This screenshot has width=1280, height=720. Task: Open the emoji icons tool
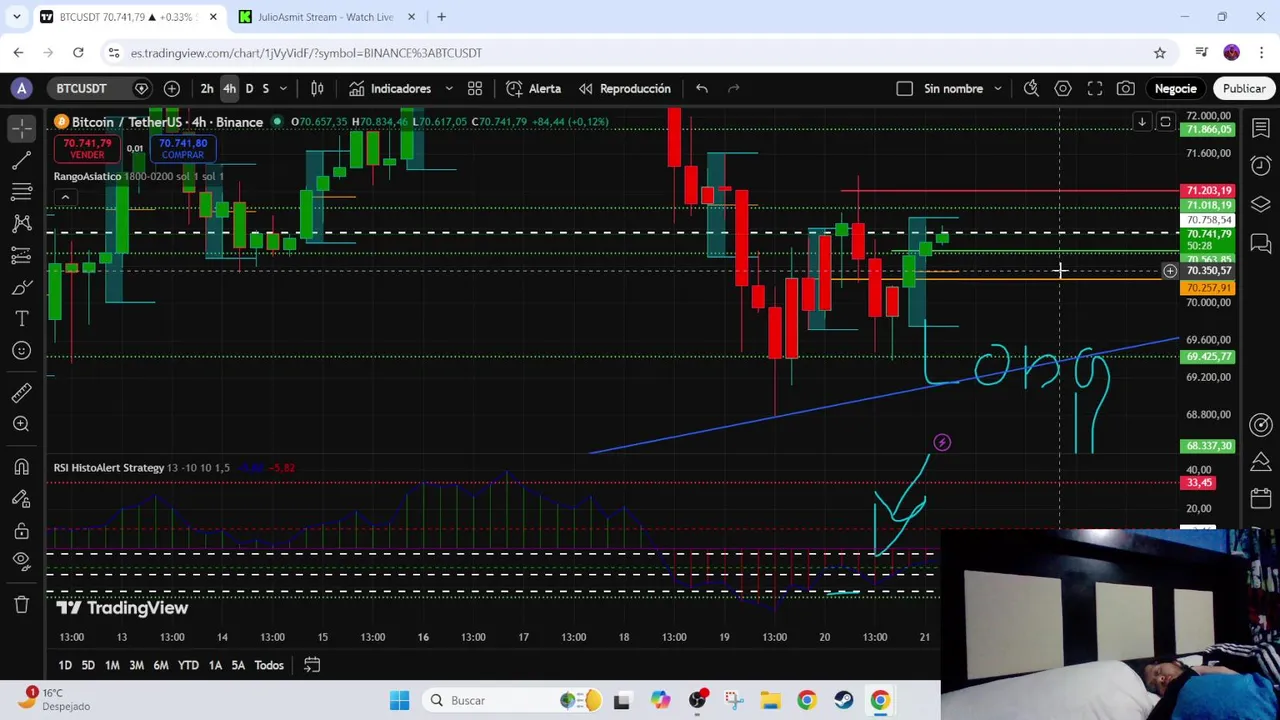pos(22,350)
